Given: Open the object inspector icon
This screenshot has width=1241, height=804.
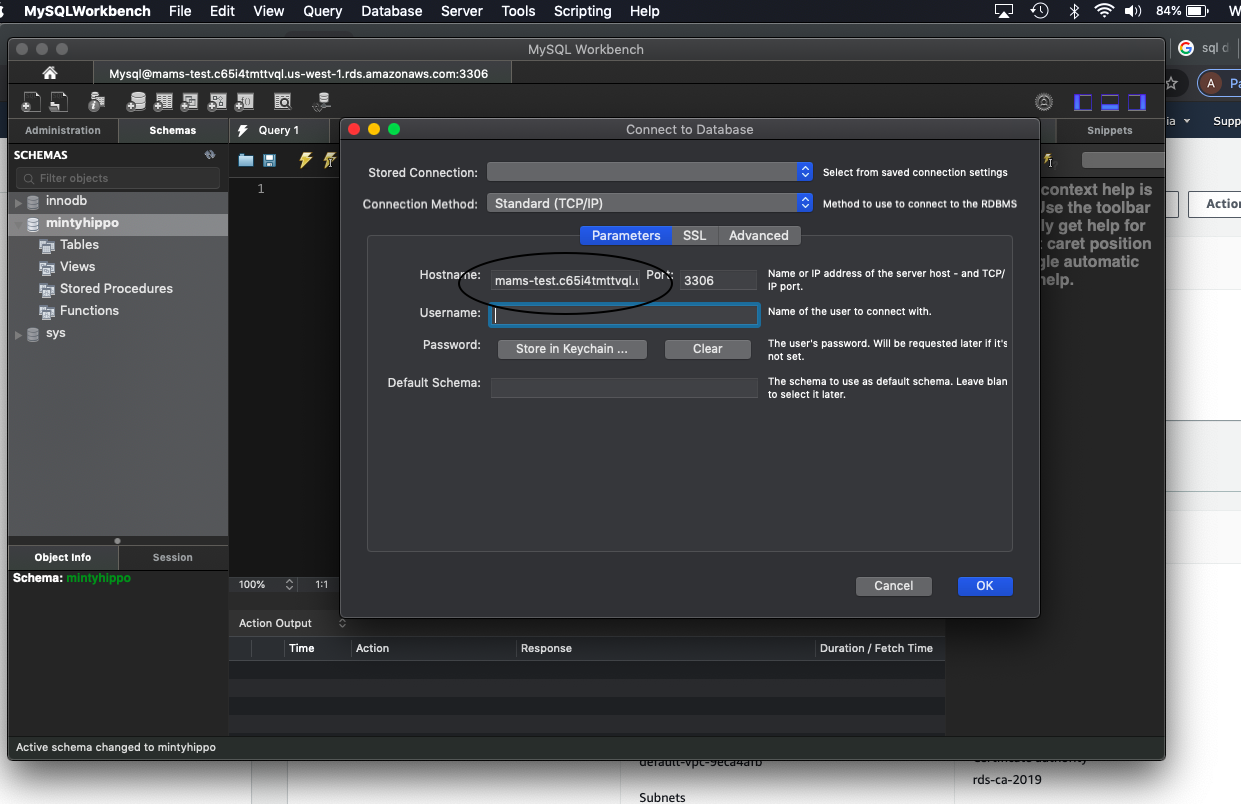Looking at the screenshot, I should [x=96, y=101].
